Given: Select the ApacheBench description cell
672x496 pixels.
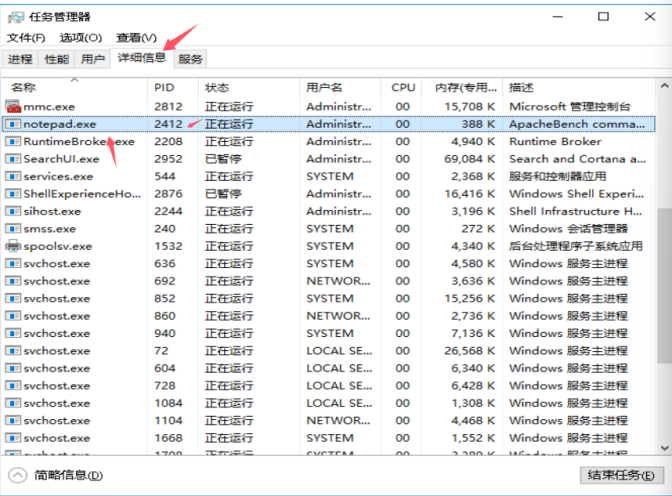Looking at the screenshot, I should click(x=577, y=124).
